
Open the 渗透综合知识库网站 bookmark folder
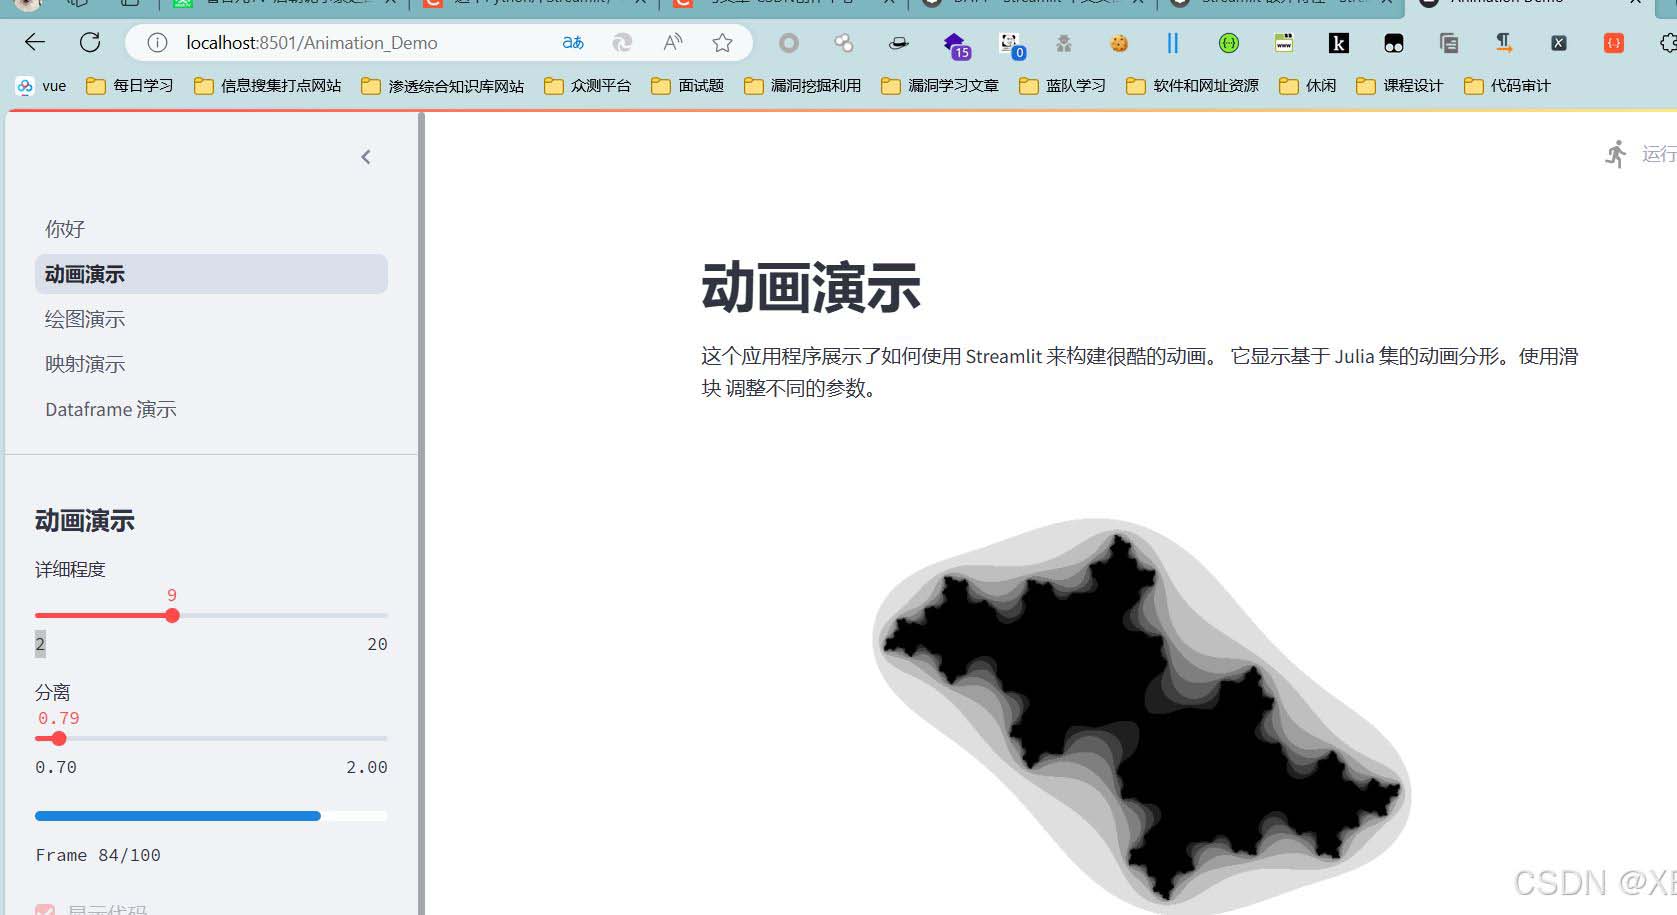pos(442,86)
